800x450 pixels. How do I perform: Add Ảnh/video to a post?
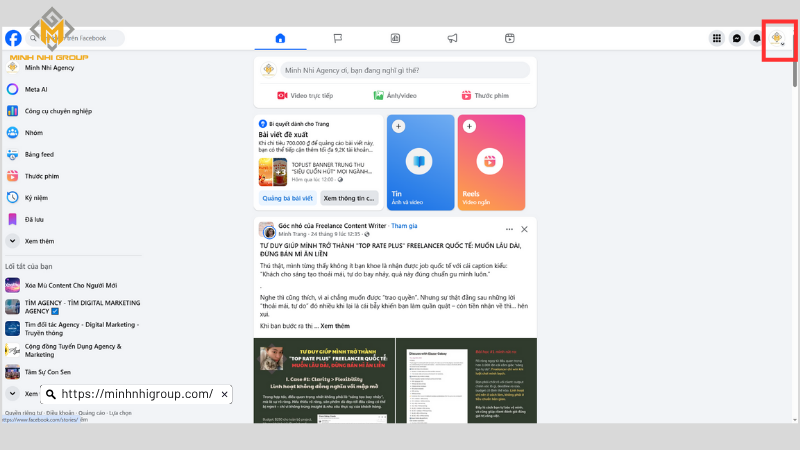(395, 95)
